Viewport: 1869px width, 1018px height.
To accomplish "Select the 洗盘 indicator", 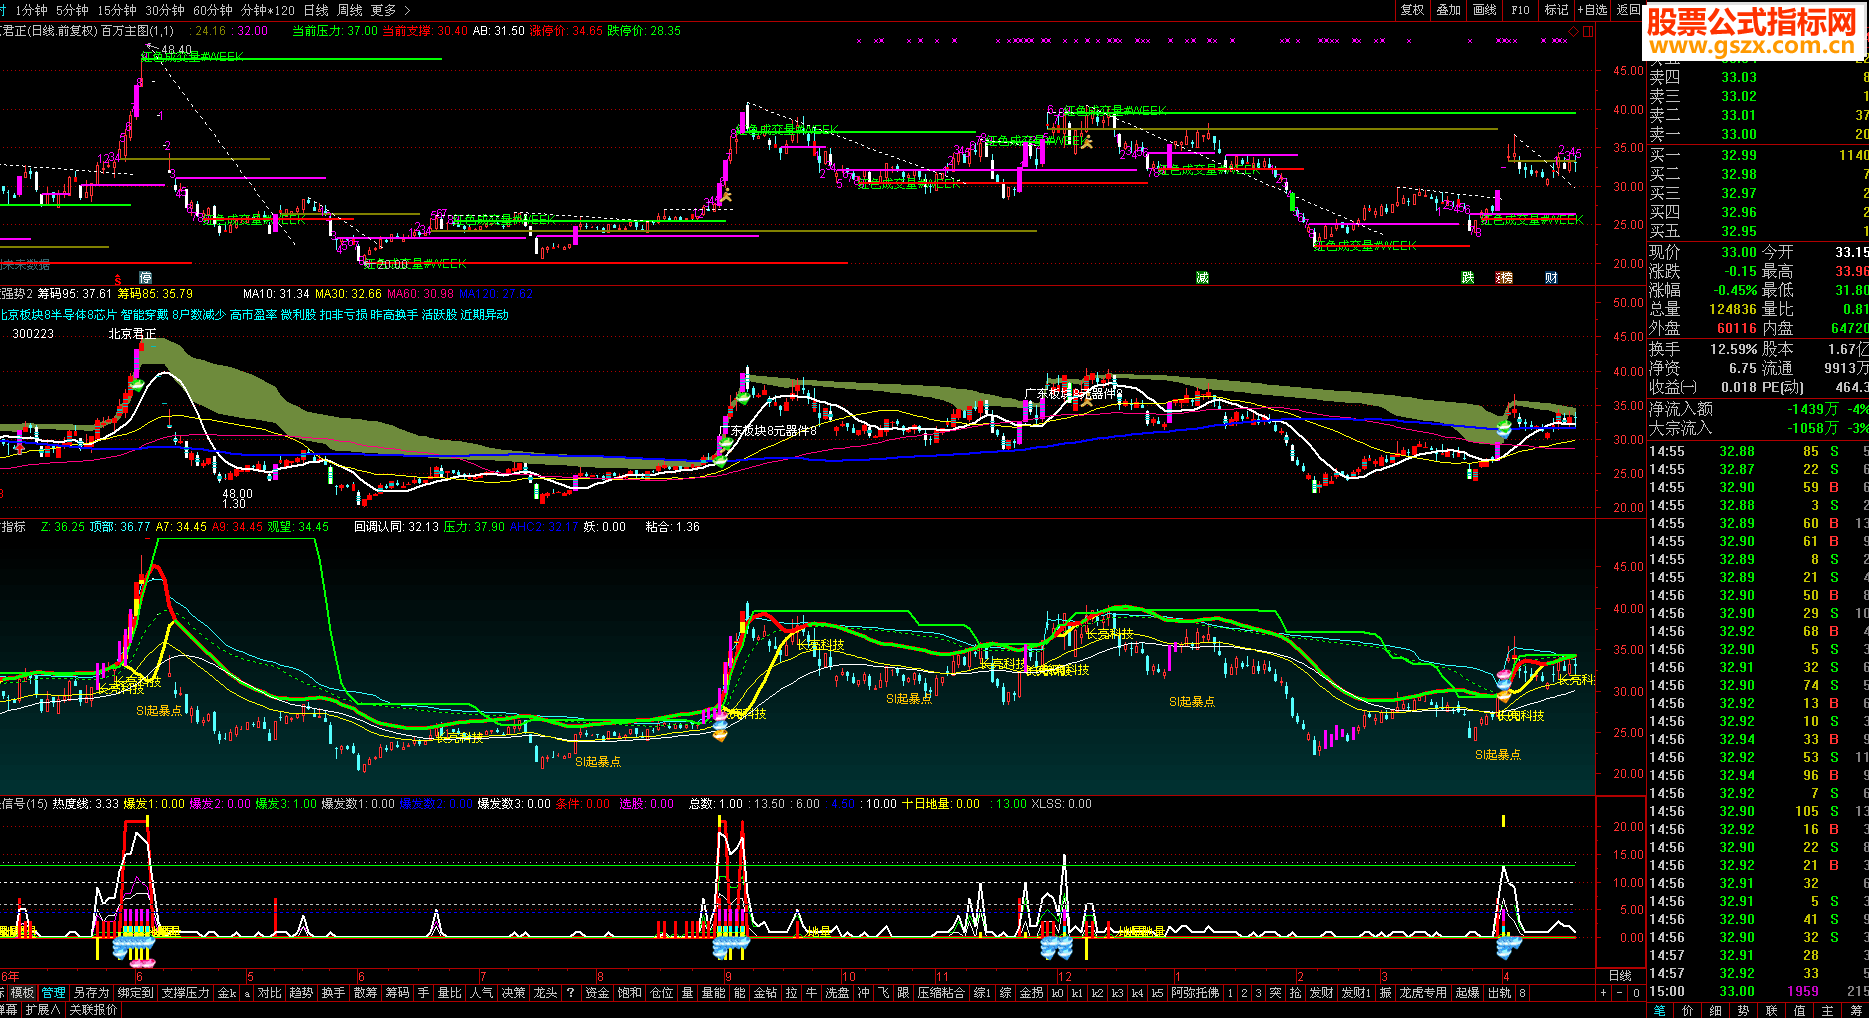I will pyautogui.click(x=837, y=993).
